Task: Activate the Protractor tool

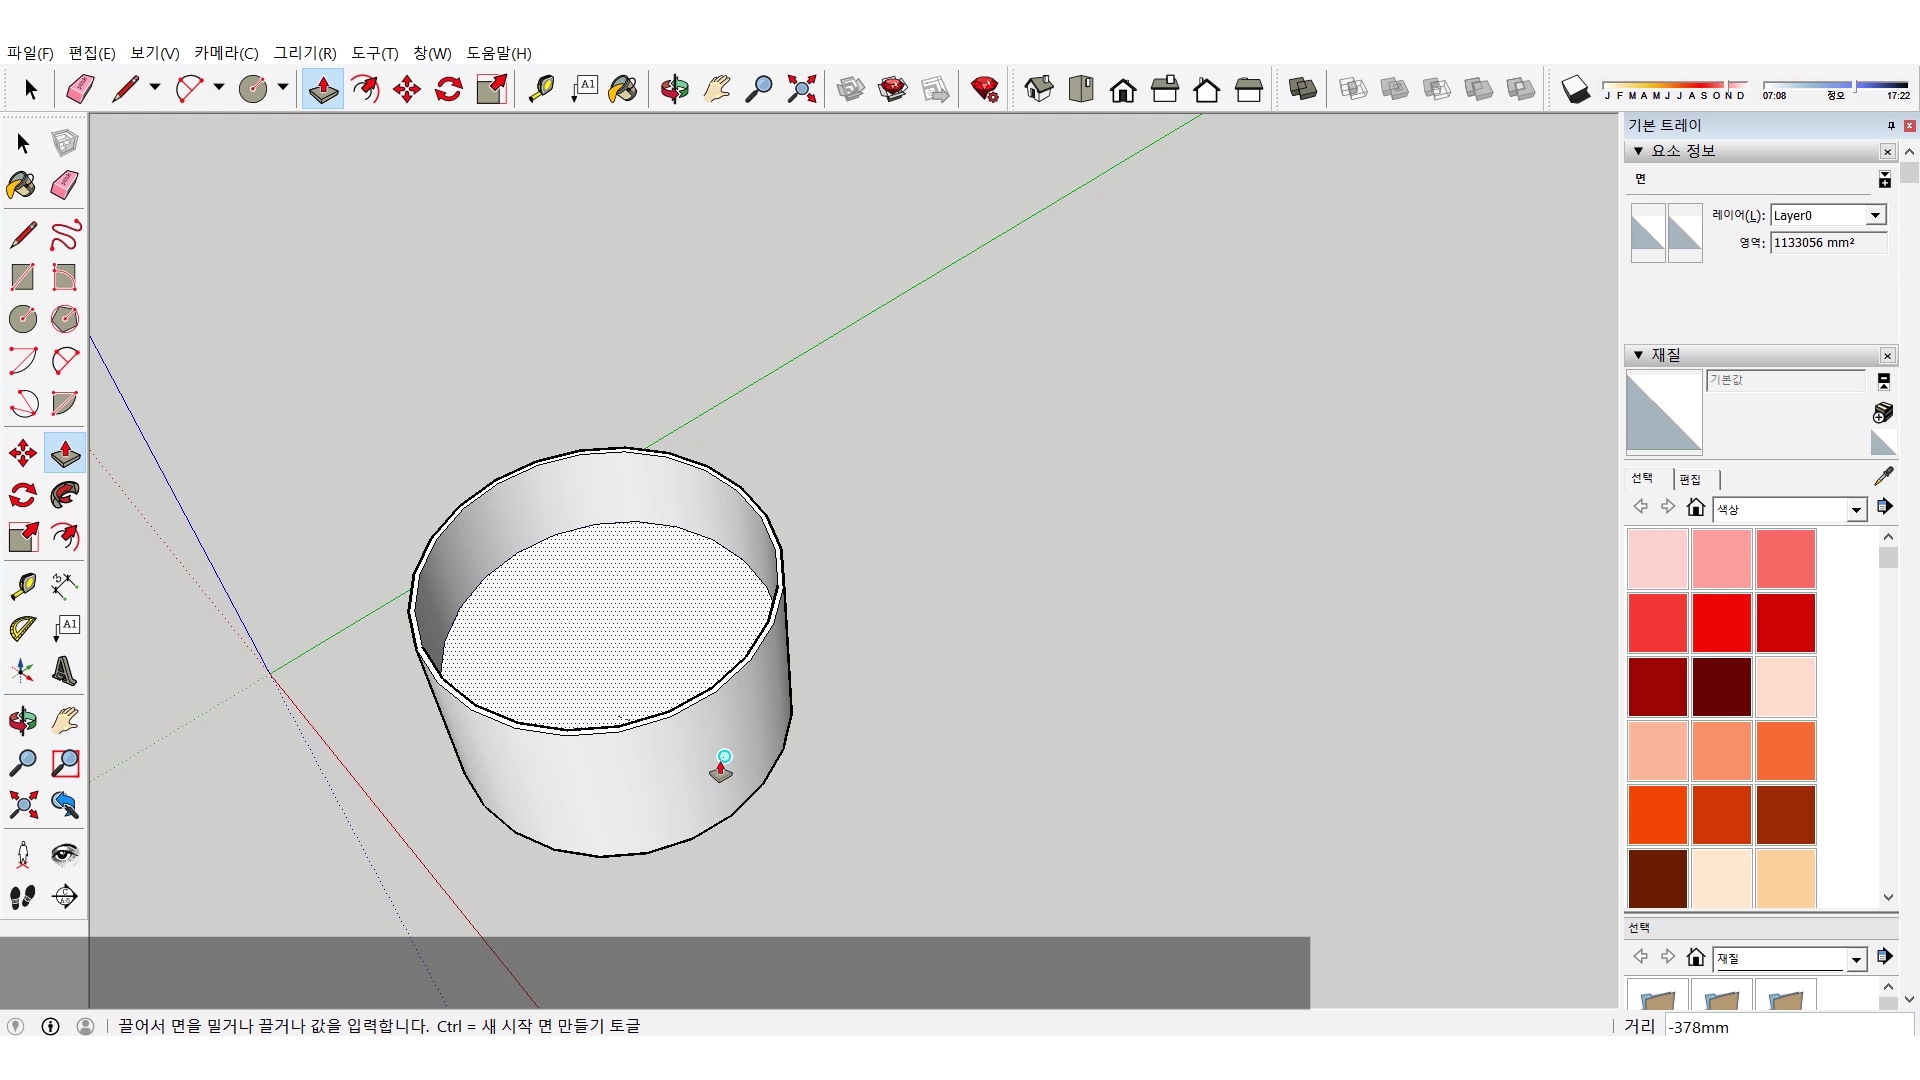Action: 22,628
